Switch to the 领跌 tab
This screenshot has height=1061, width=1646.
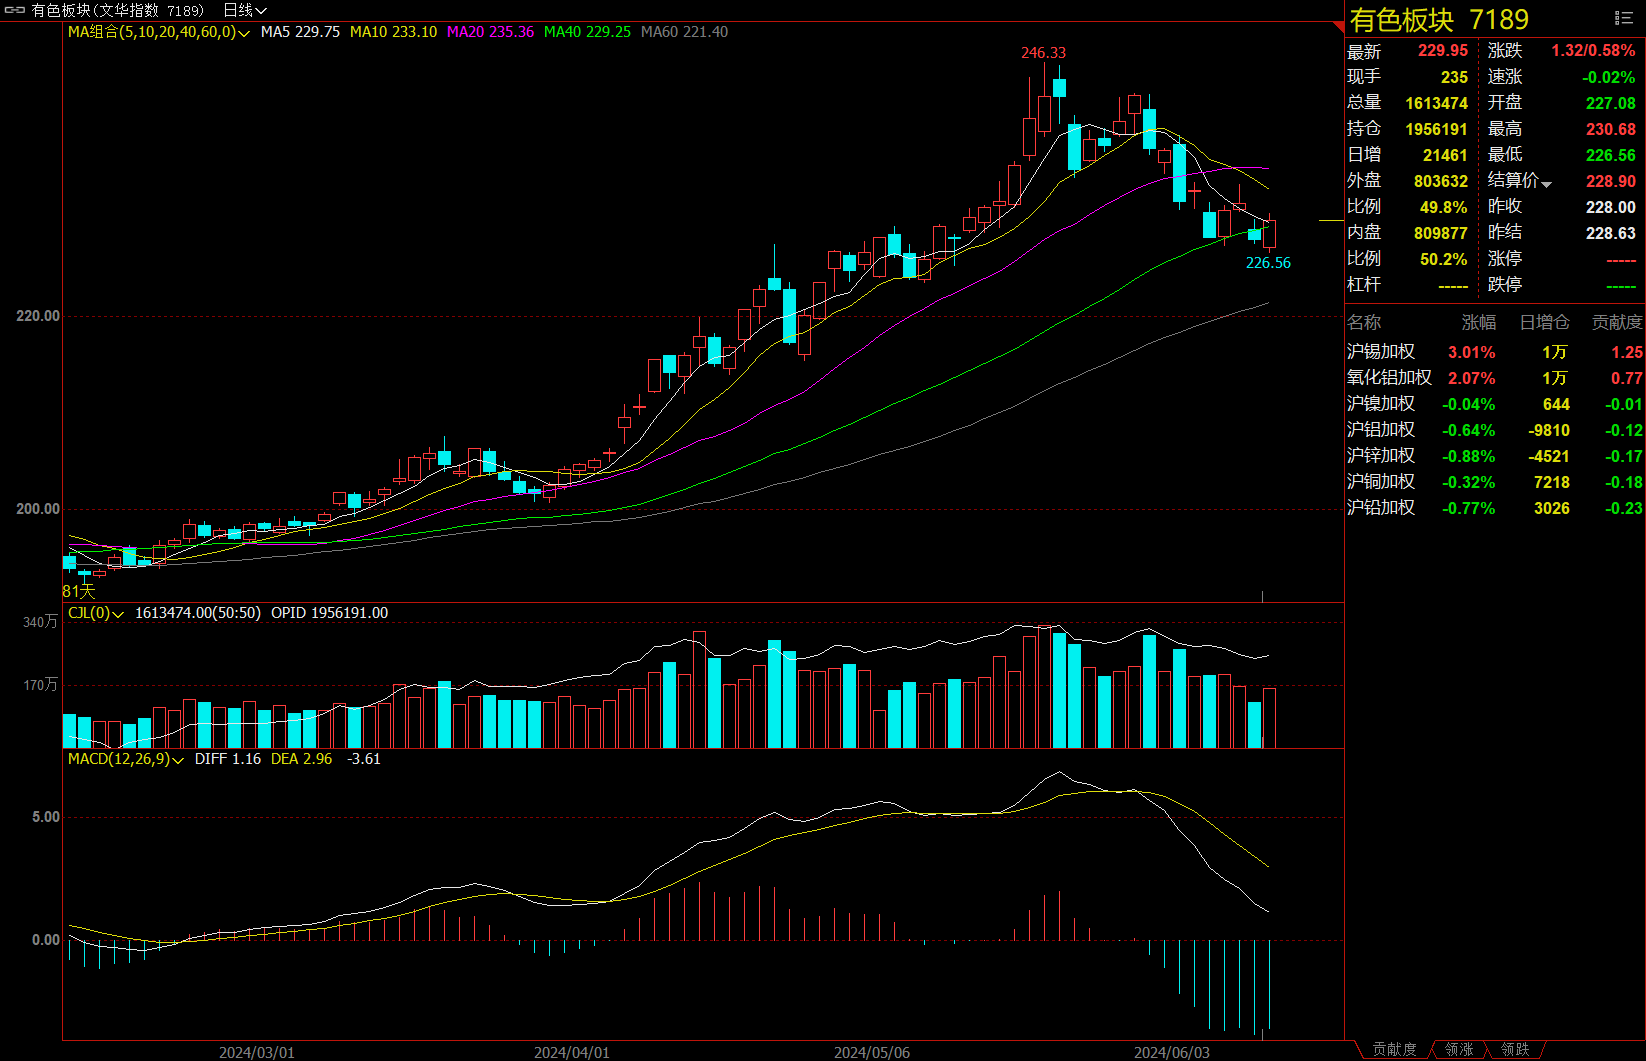1515,1049
